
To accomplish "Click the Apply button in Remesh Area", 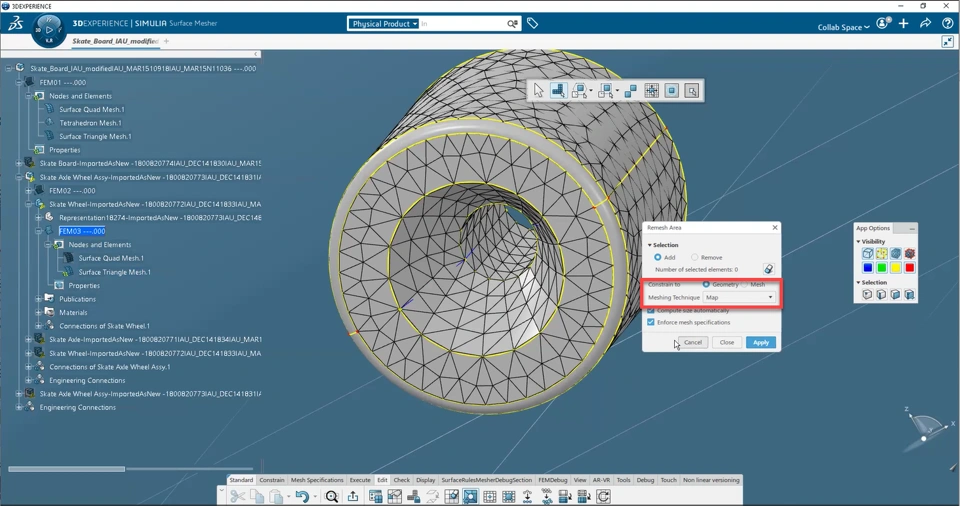I will tap(760, 342).
